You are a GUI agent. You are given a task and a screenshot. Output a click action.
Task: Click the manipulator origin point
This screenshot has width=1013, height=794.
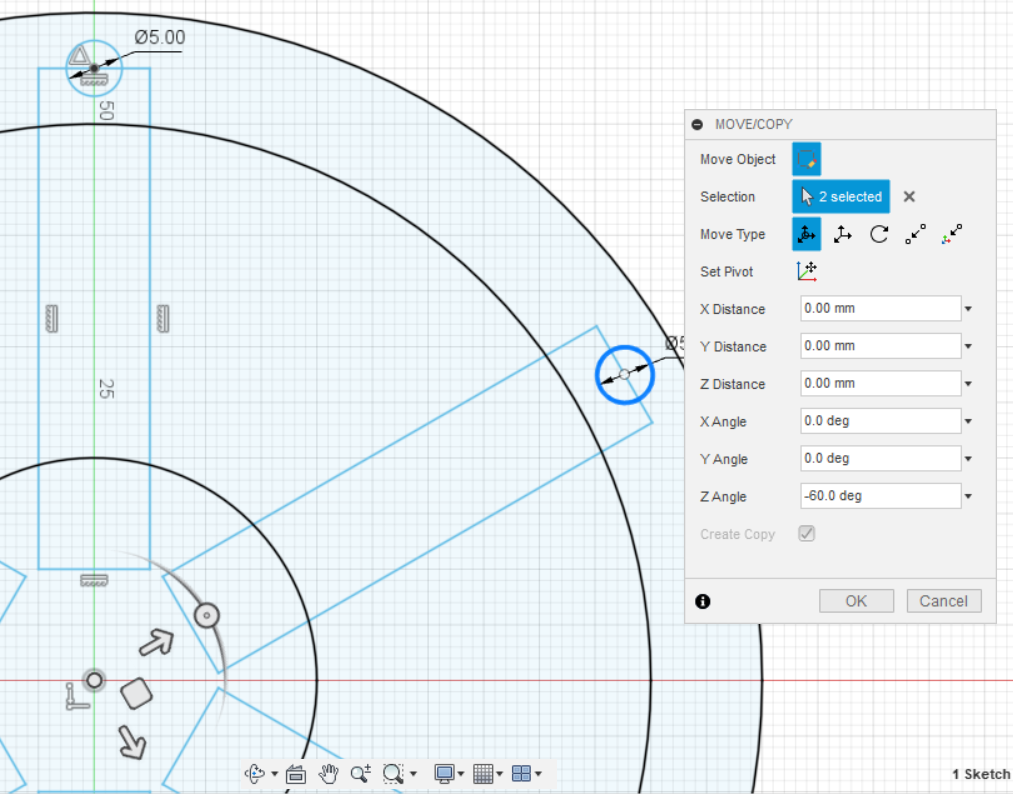coord(94,680)
